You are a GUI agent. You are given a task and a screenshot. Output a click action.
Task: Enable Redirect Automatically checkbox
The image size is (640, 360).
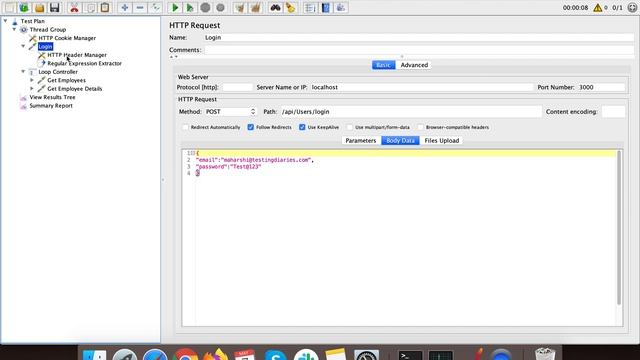click(x=185, y=127)
